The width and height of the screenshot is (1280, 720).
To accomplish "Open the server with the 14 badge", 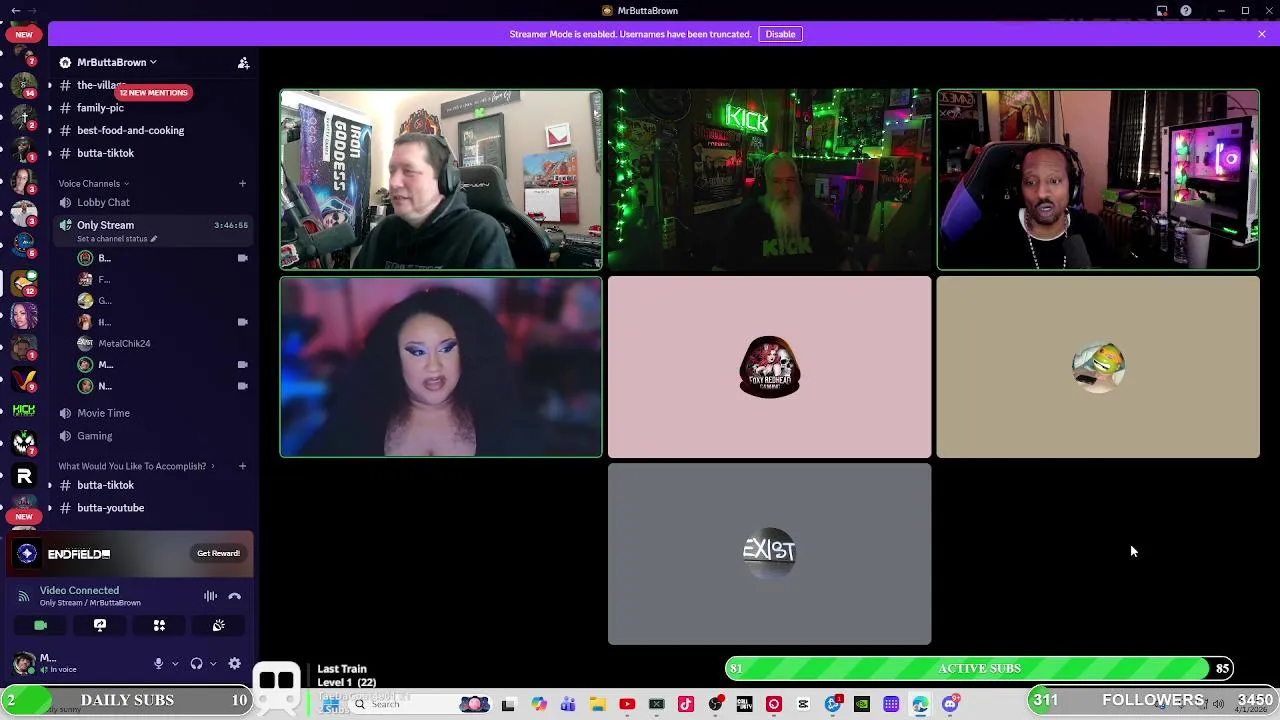I will coord(24,84).
